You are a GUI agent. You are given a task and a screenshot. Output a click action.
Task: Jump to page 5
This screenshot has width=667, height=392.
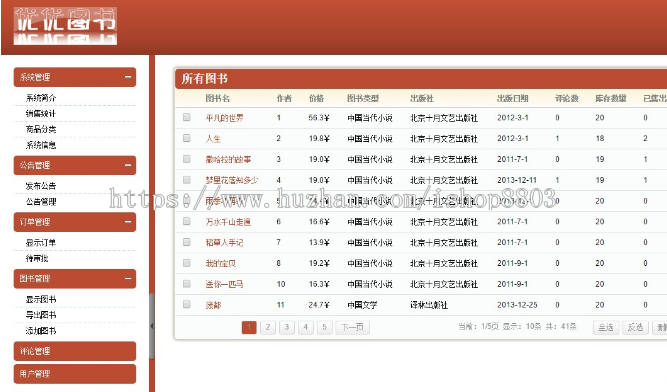324,327
